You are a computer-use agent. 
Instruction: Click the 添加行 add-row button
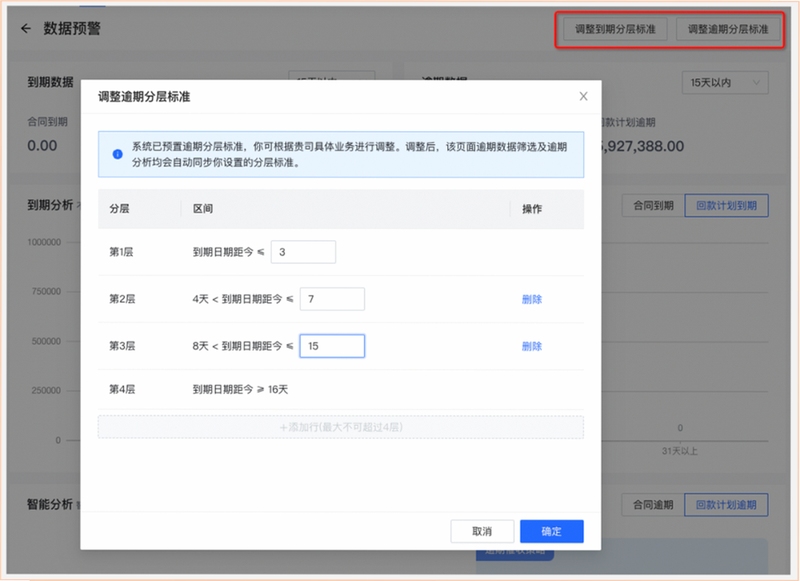[341, 427]
